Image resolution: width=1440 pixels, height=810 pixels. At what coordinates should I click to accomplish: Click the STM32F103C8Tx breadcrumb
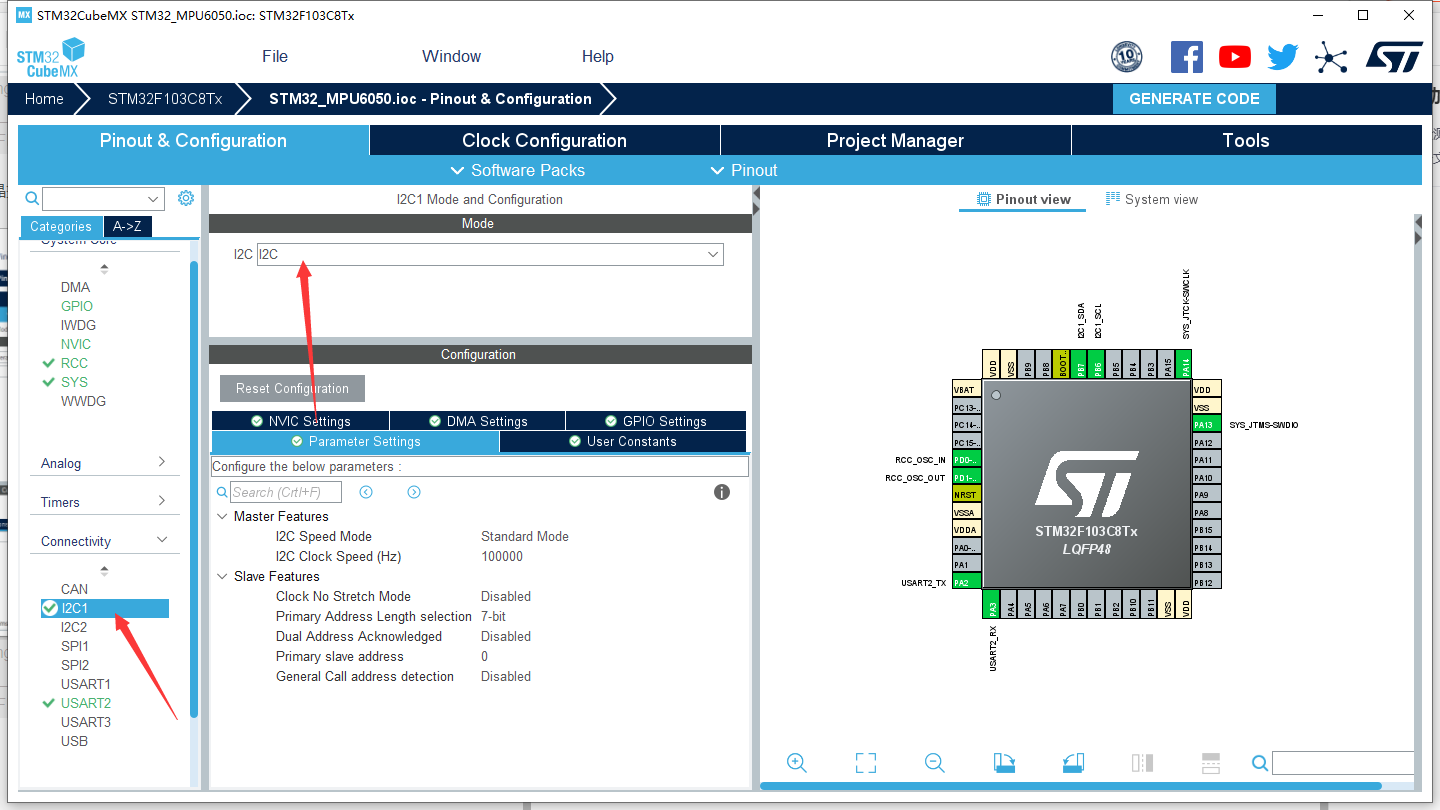point(165,98)
